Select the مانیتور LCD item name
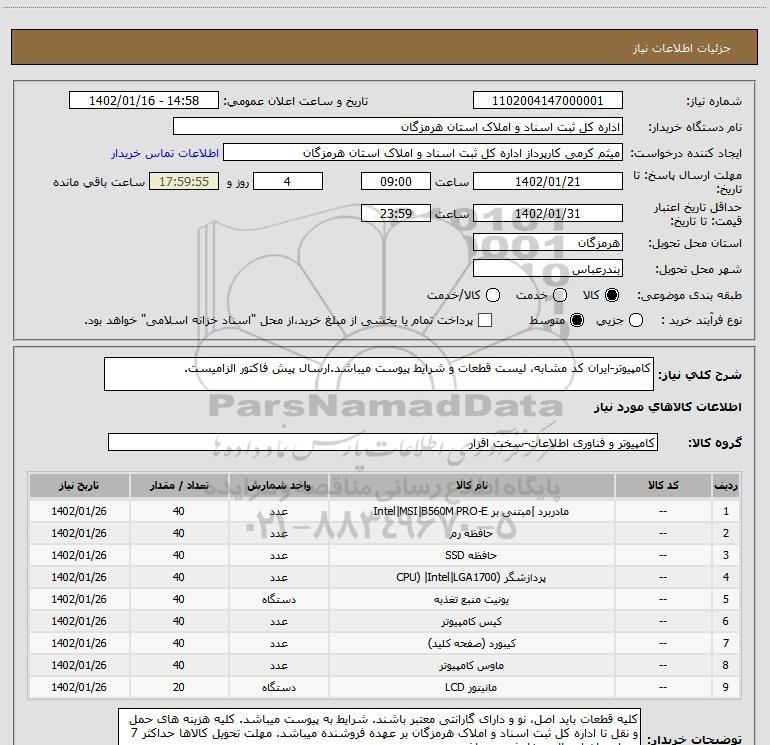 [471, 687]
